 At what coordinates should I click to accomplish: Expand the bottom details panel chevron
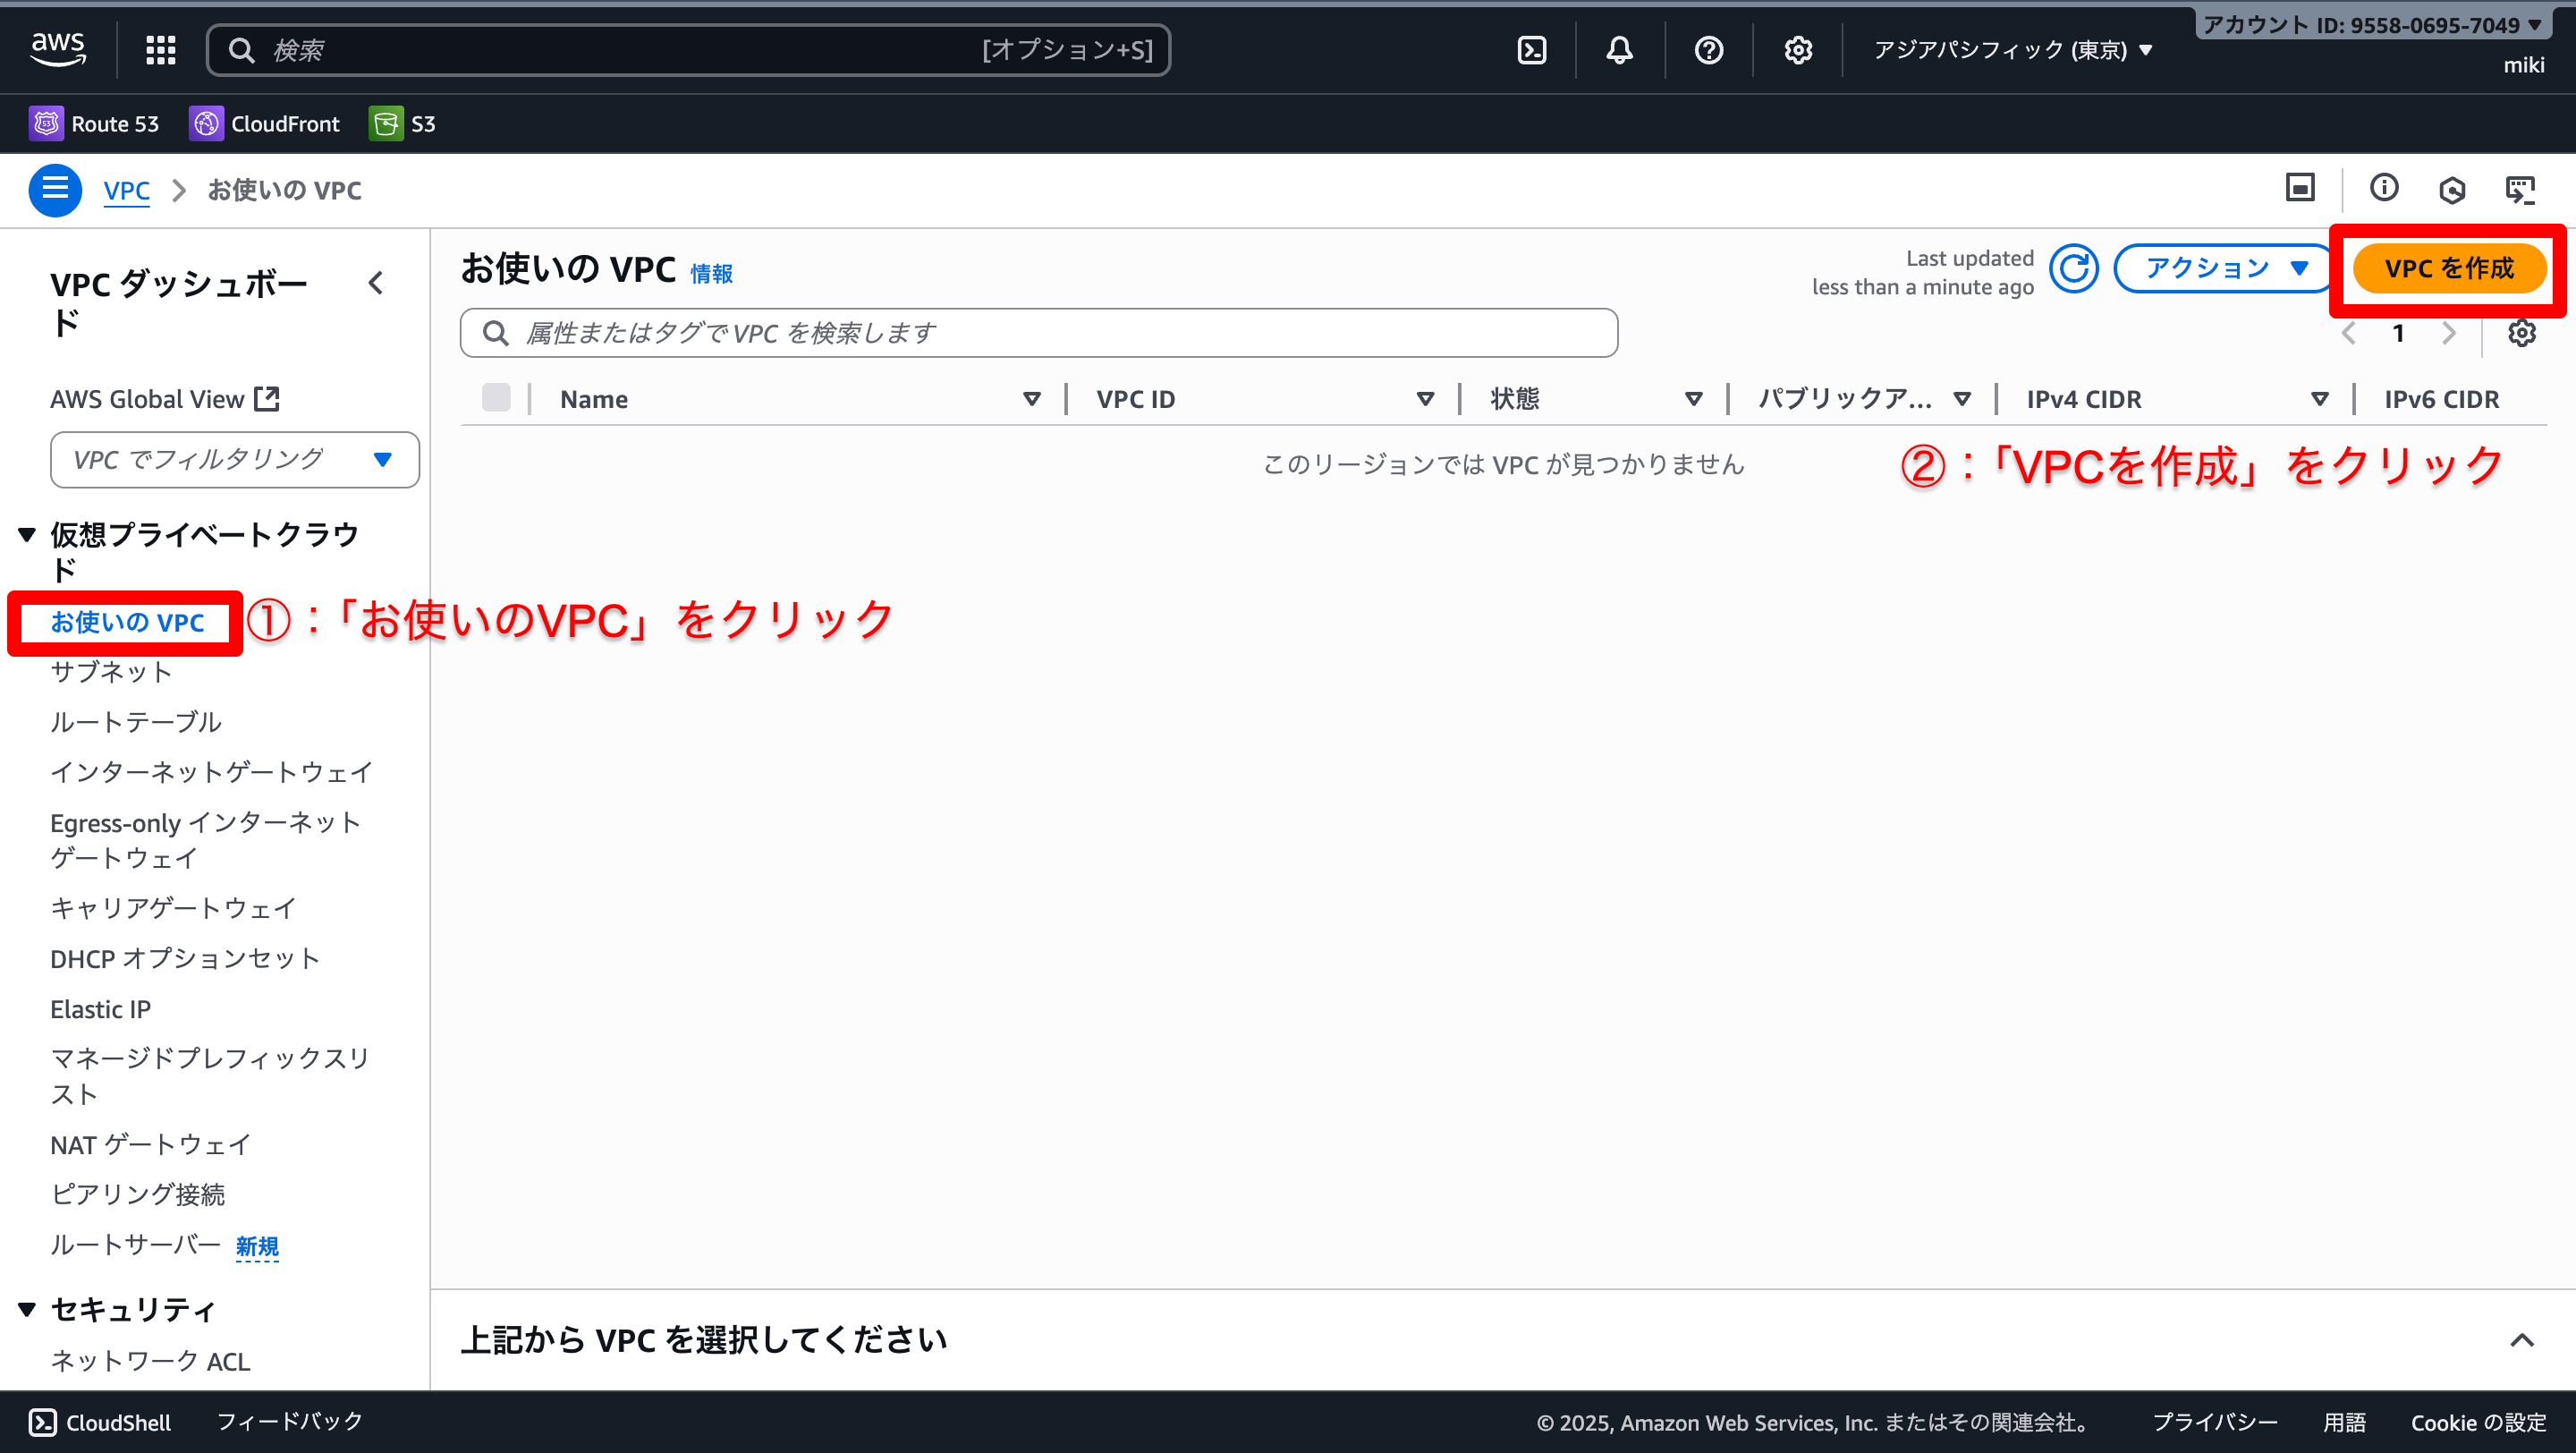2521,1340
